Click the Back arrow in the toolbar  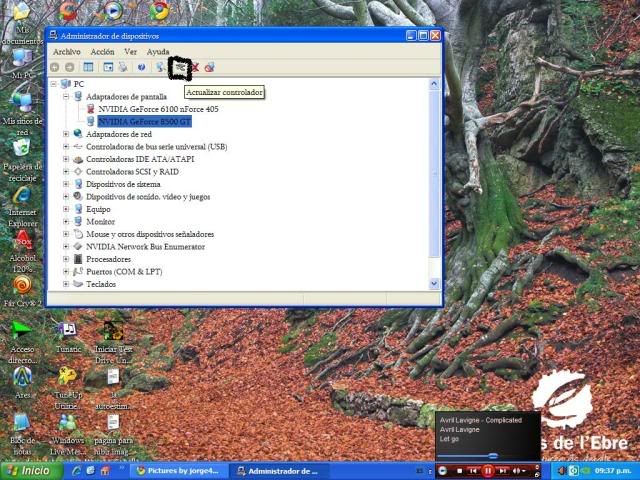(x=55, y=67)
